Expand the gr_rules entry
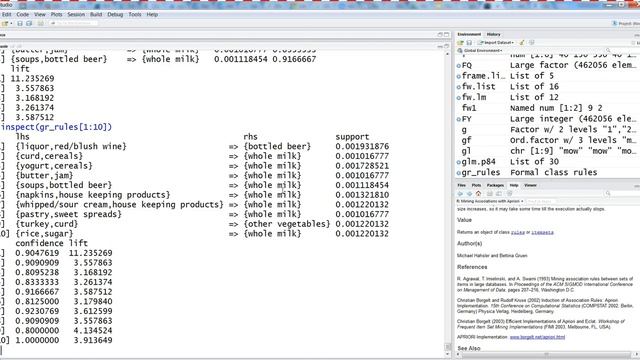Screen dimensions: 640x360 pos(459,173)
